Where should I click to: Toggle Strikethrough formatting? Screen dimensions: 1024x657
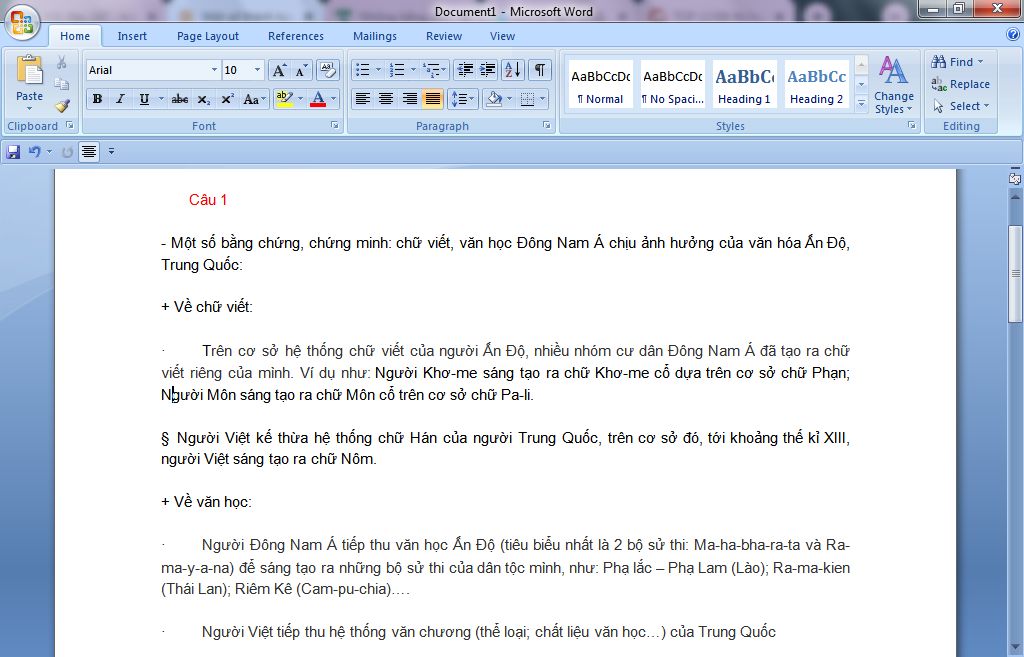click(180, 99)
